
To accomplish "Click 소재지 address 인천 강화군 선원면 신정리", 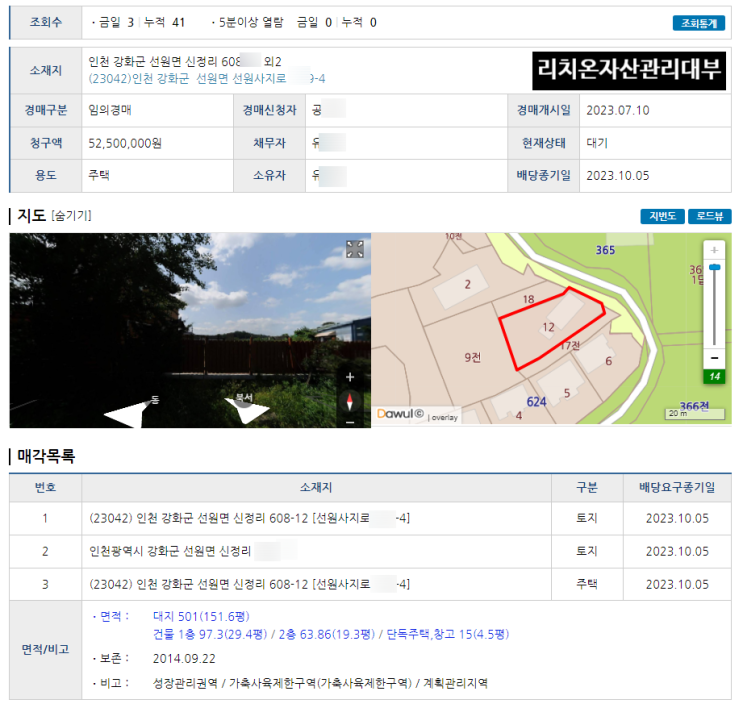I will [185, 62].
